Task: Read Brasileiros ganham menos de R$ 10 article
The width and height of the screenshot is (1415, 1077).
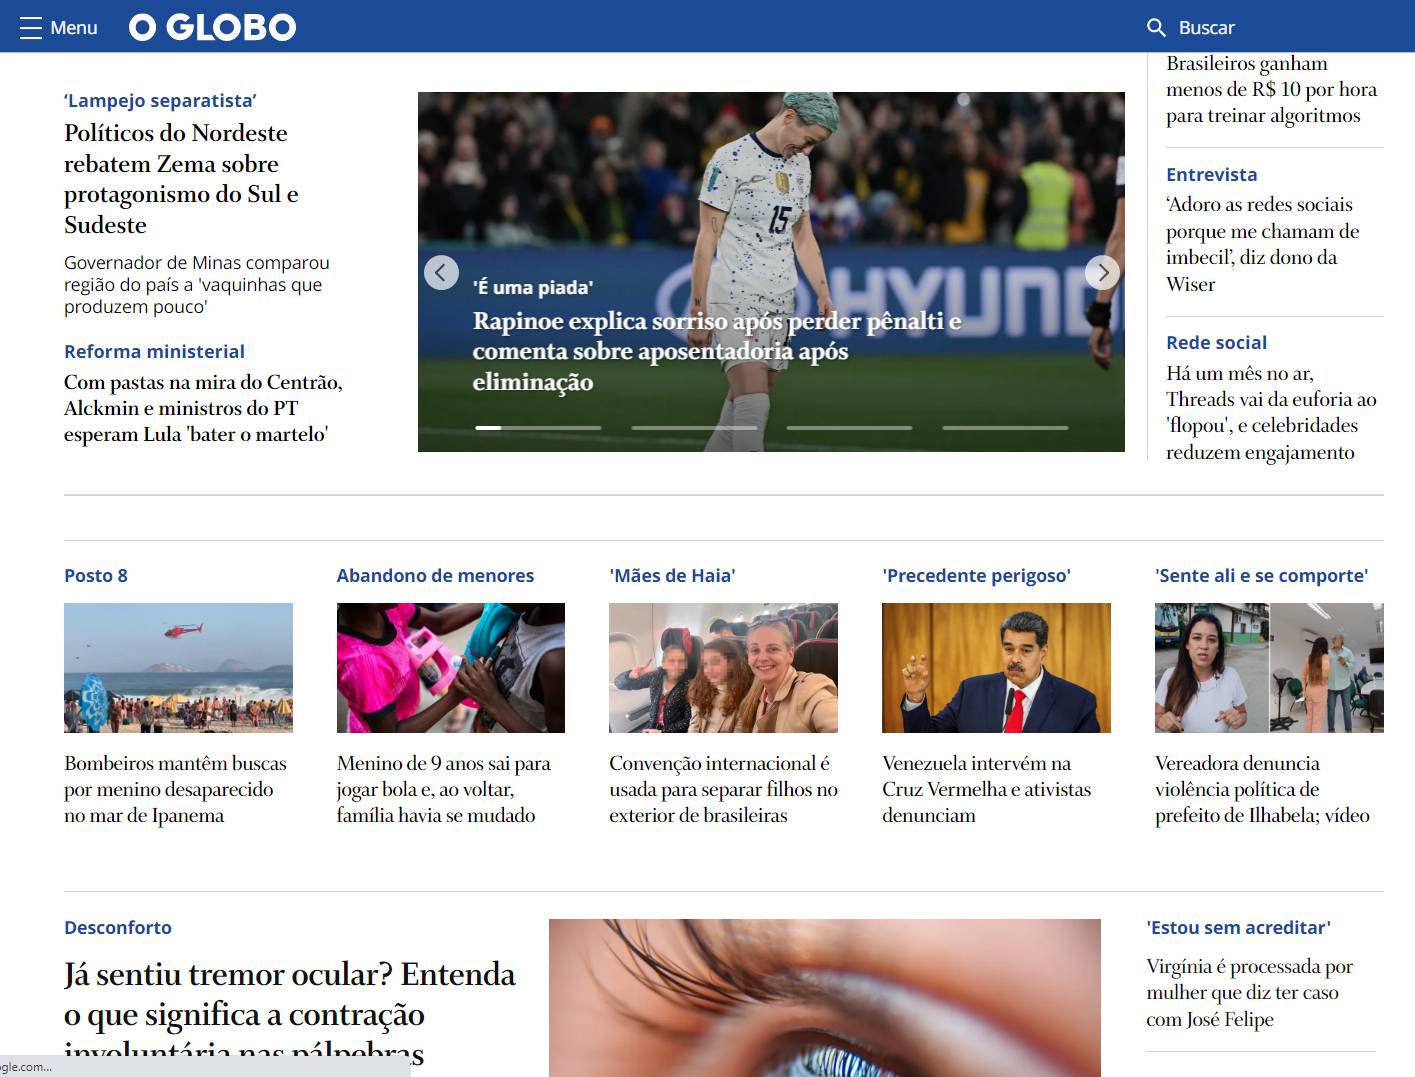Action: coord(1271,89)
